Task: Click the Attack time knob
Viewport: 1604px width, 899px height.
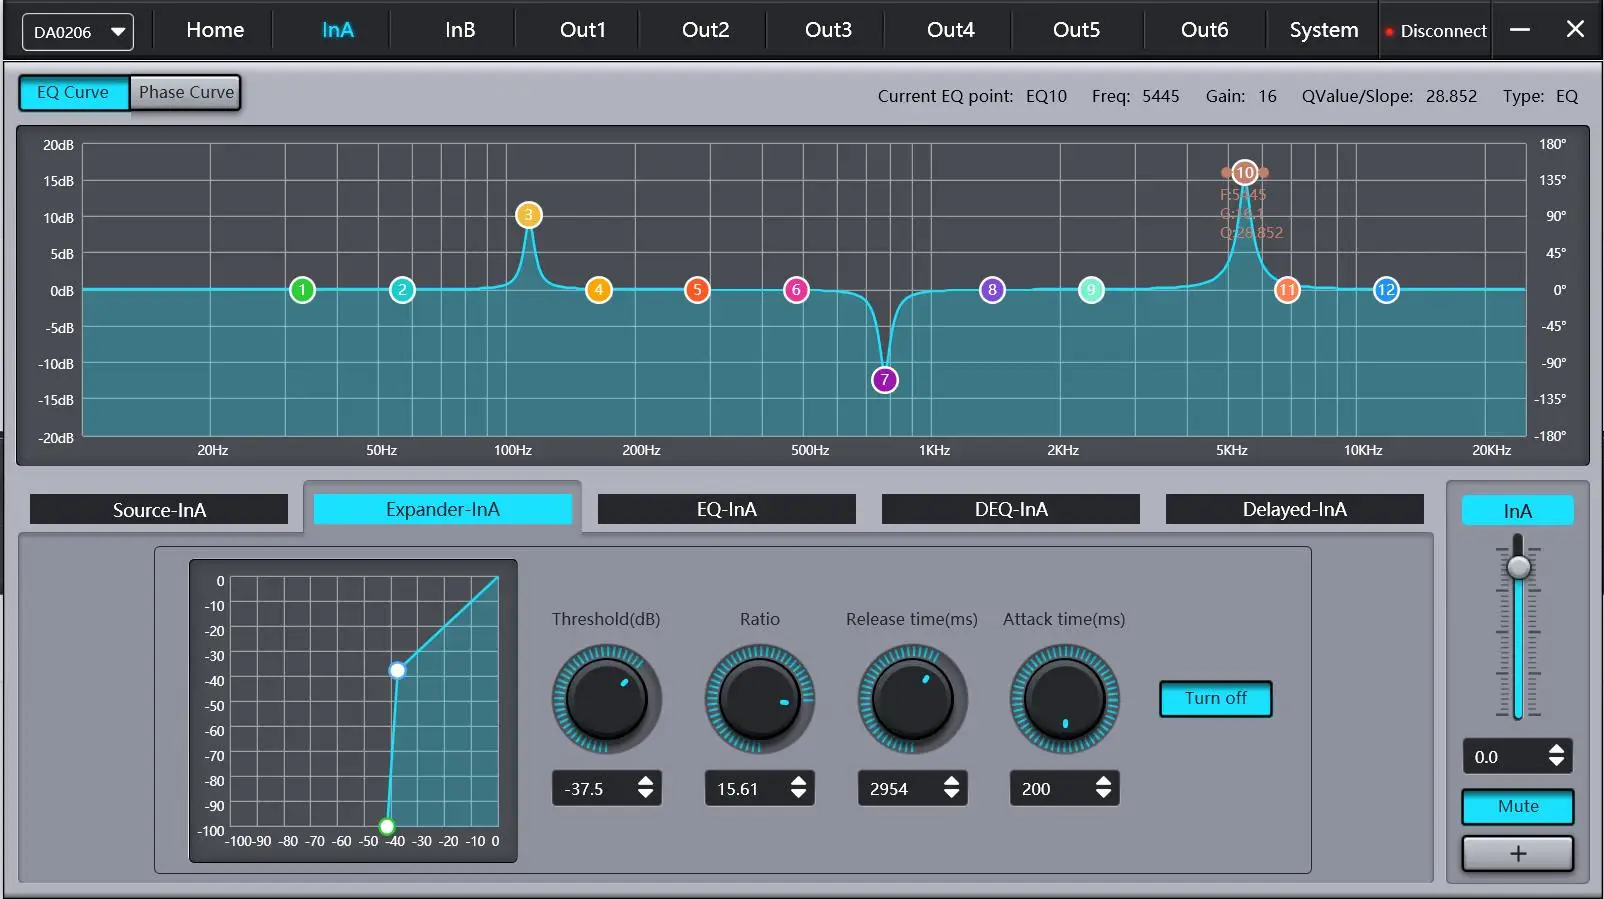Action: click(x=1064, y=699)
